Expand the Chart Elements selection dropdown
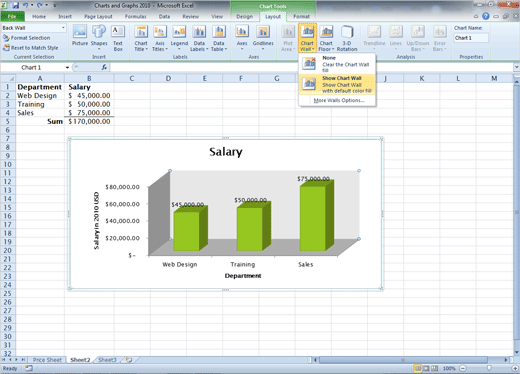The image size is (520, 374). tap(63, 28)
